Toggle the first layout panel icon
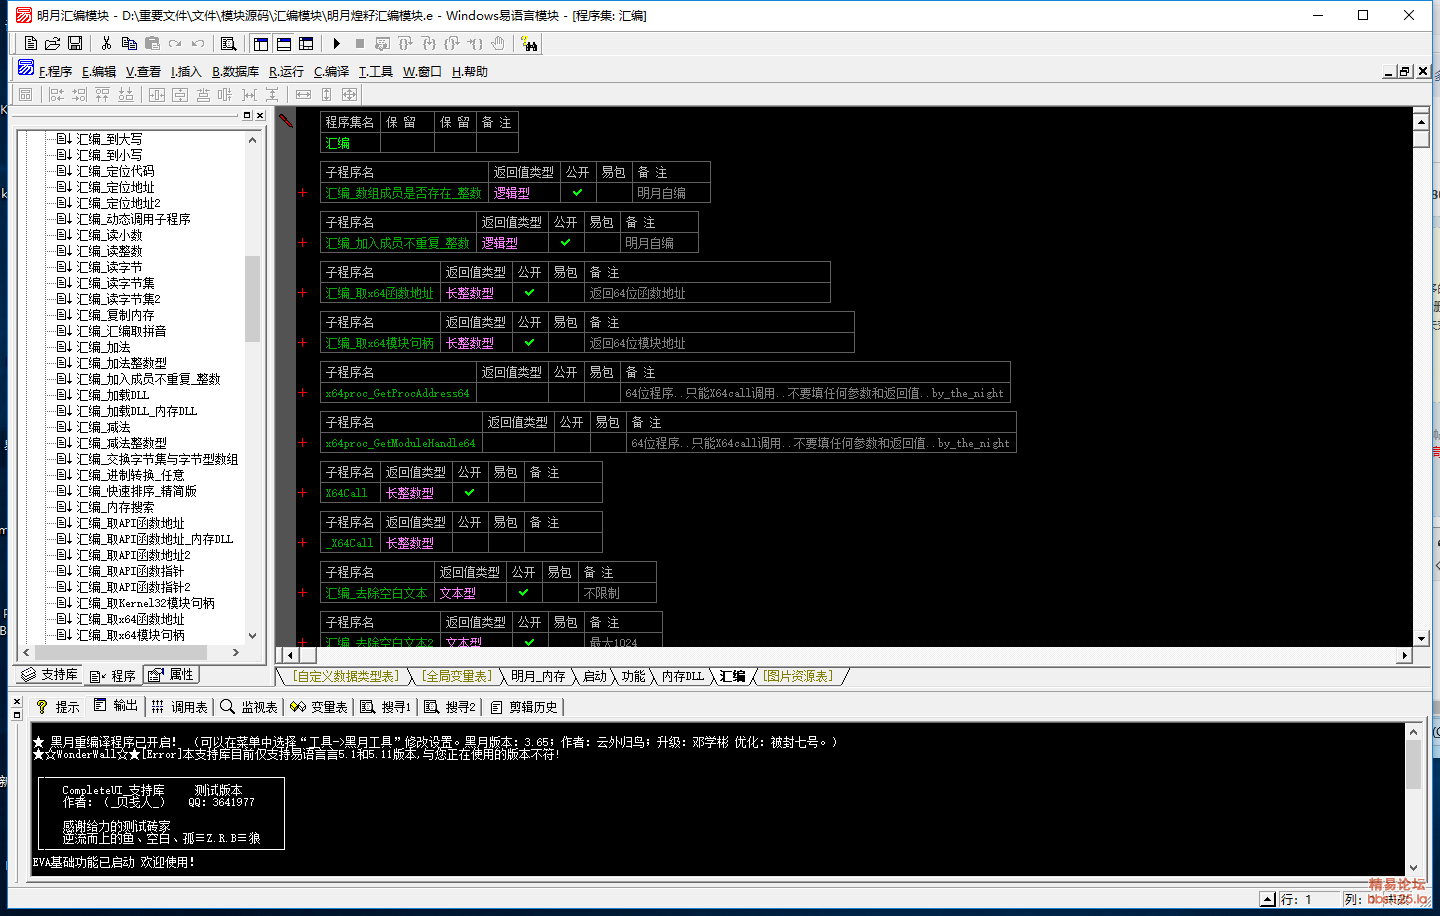 (x=261, y=43)
